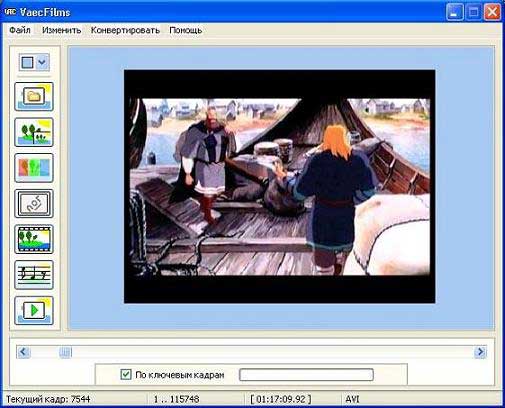Open the Файл menu

pos(20,30)
